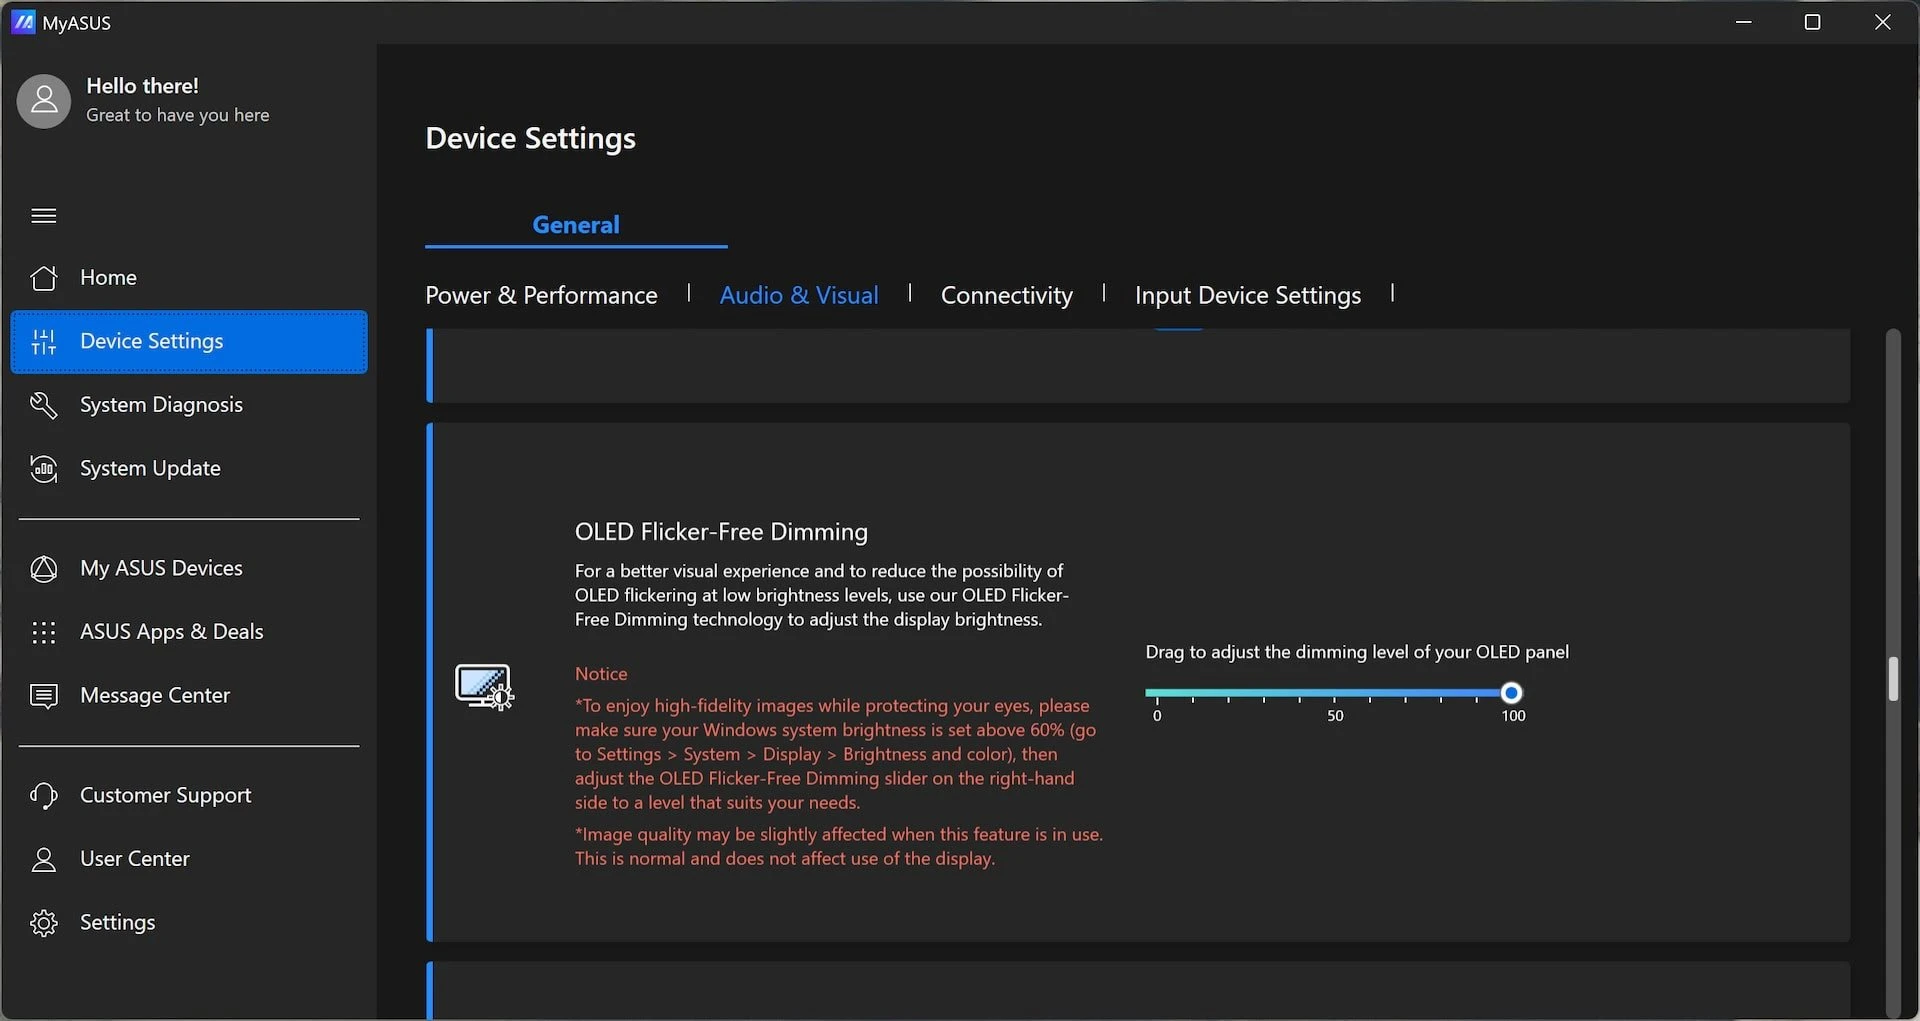Click the 'OLED Flicker-Free Dimming' heading
1920x1021 pixels.
[721, 531]
